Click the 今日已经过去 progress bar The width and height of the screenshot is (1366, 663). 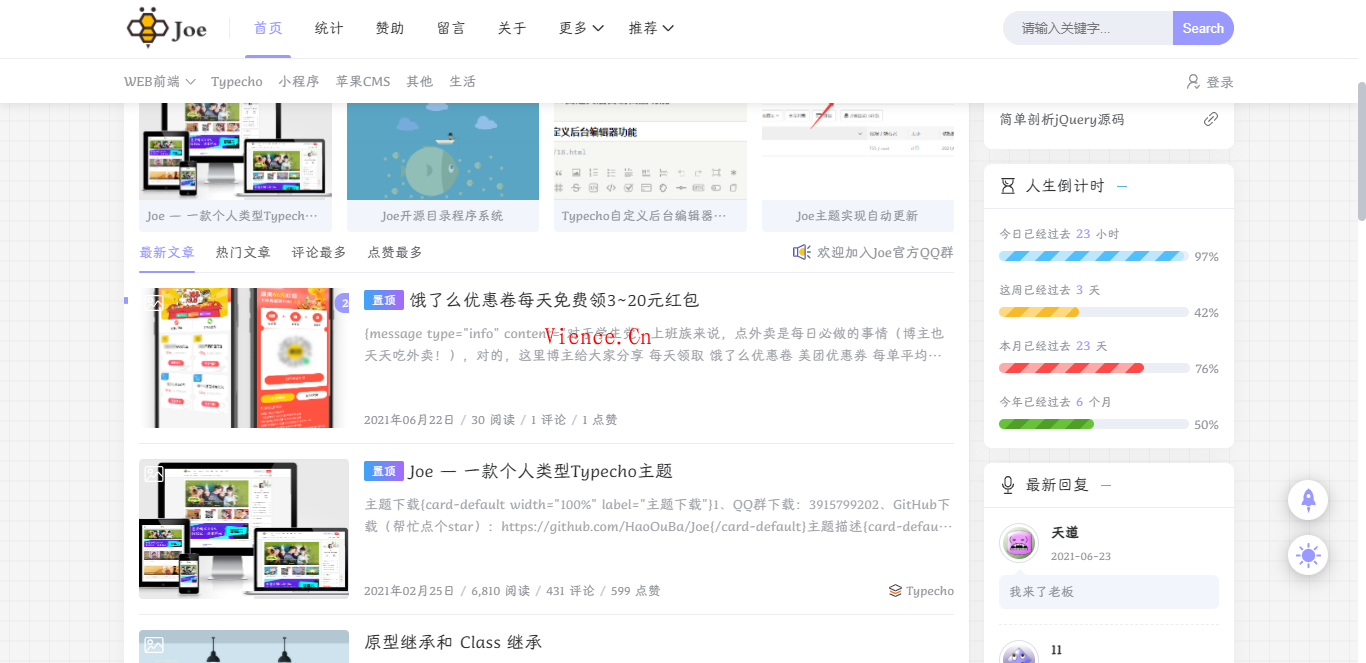coord(1093,256)
